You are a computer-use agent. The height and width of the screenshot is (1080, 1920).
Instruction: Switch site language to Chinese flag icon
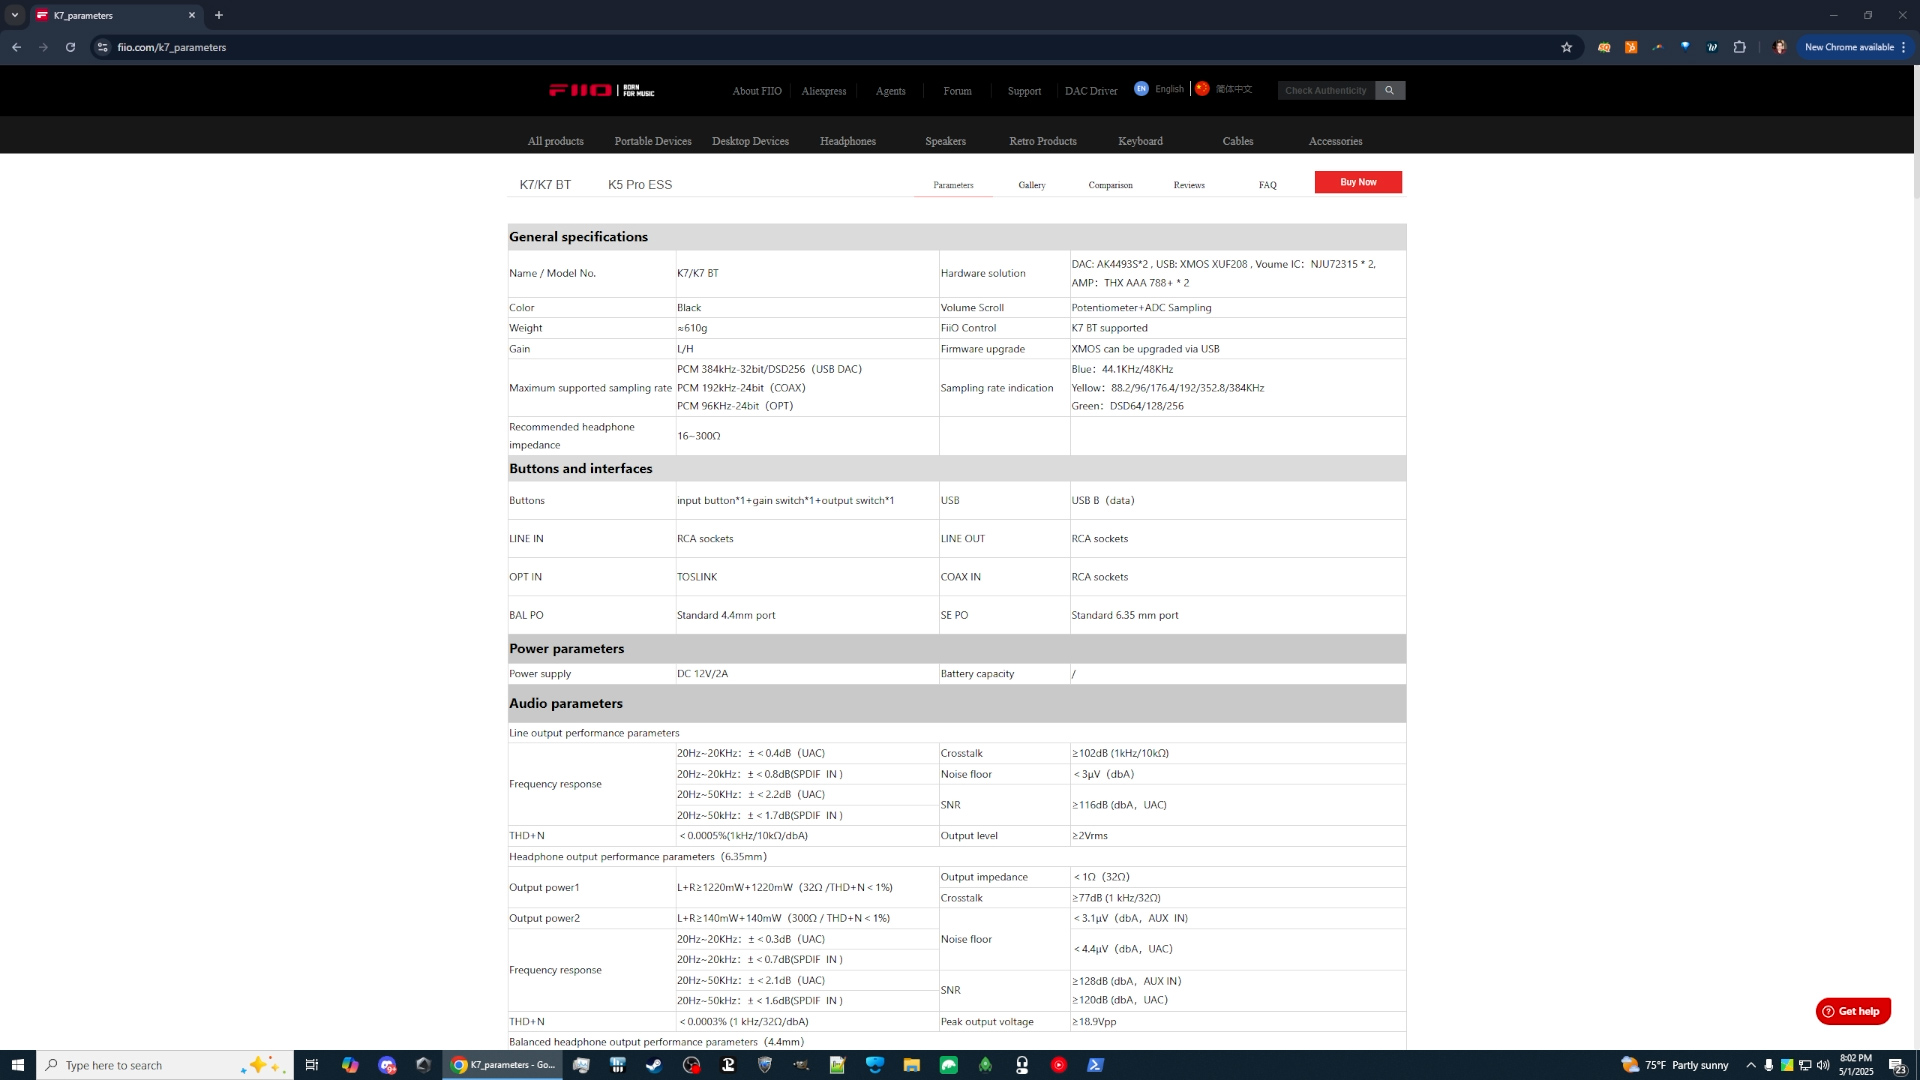[1202, 89]
